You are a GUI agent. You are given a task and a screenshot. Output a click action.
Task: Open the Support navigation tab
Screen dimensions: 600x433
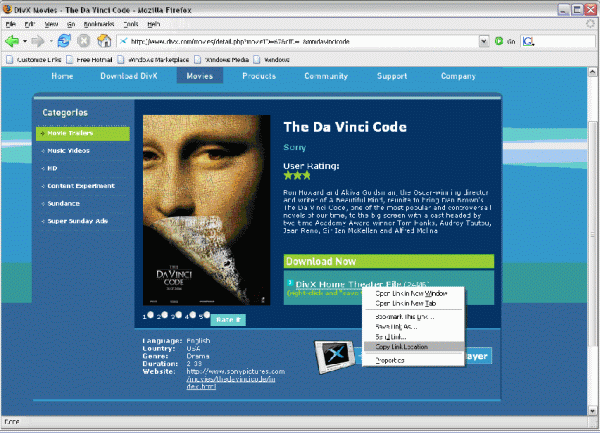(x=392, y=76)
